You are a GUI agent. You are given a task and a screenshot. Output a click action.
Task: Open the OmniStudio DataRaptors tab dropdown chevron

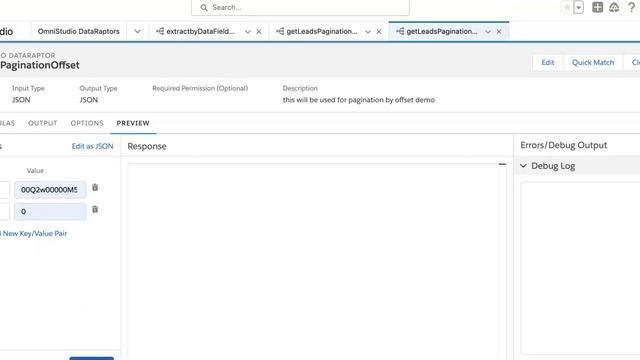point(138,31)
